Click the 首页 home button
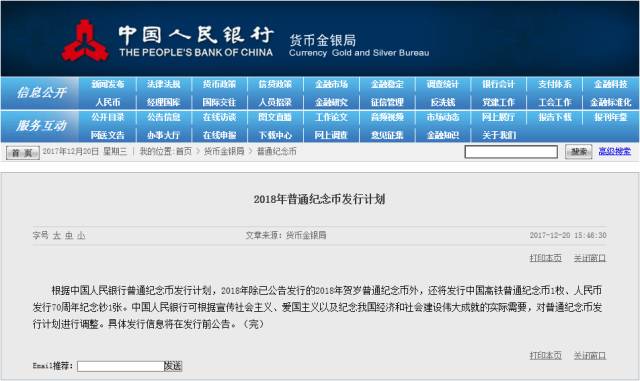 coord(23,152)
